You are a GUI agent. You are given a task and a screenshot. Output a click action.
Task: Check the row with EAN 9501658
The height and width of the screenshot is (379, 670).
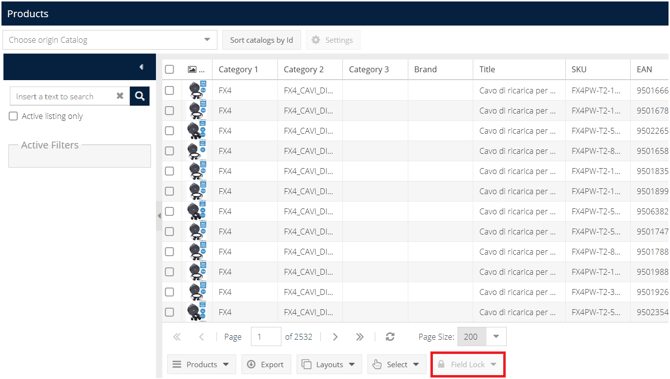click(x=170, y=151)
